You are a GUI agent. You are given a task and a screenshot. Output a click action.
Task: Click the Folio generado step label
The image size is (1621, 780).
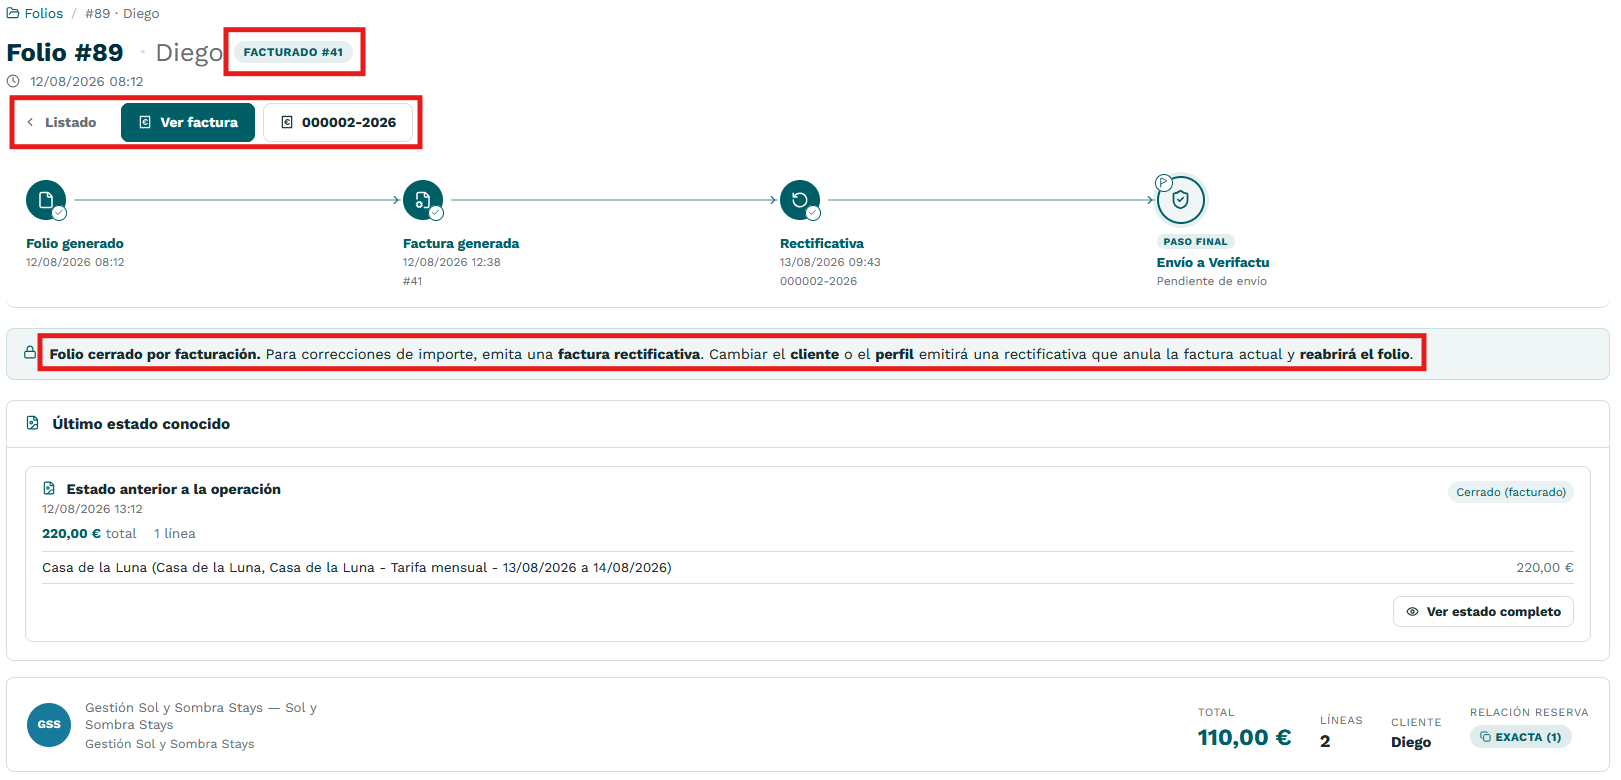click(x=75, y=243)
